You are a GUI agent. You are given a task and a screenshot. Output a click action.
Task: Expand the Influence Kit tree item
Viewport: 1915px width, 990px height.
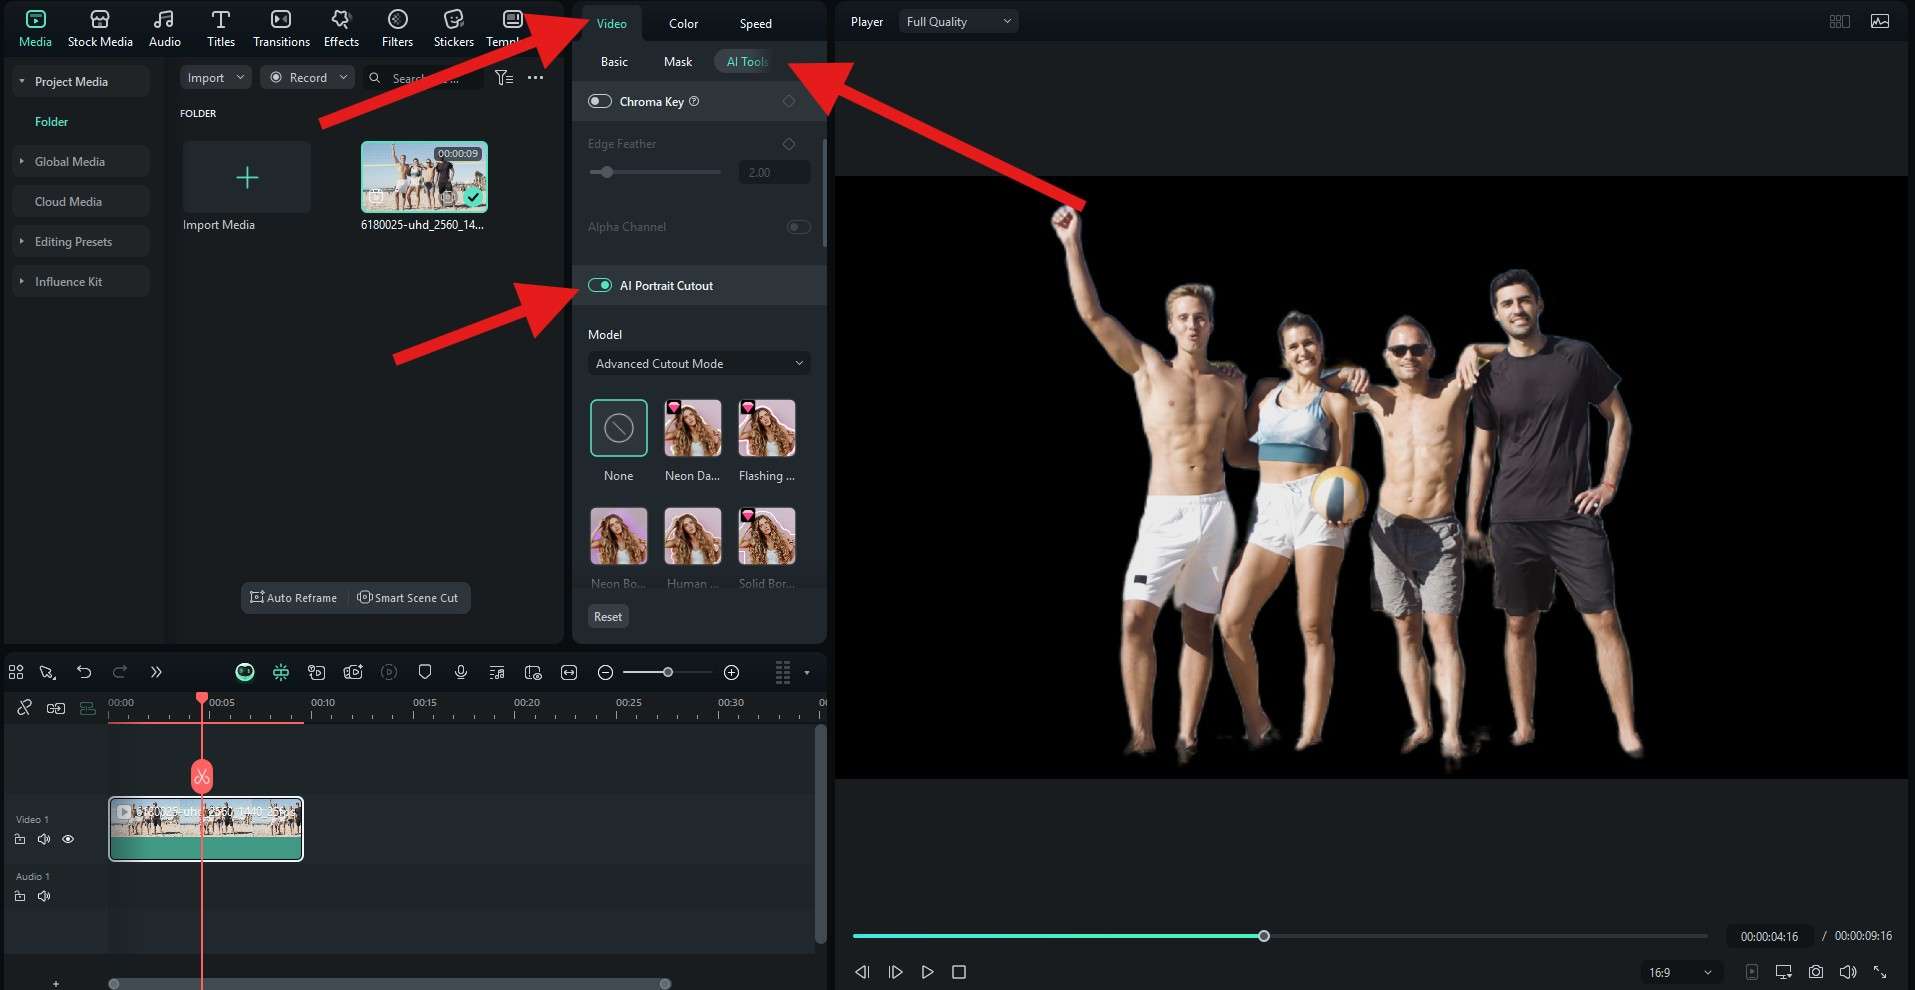(22, 281)
